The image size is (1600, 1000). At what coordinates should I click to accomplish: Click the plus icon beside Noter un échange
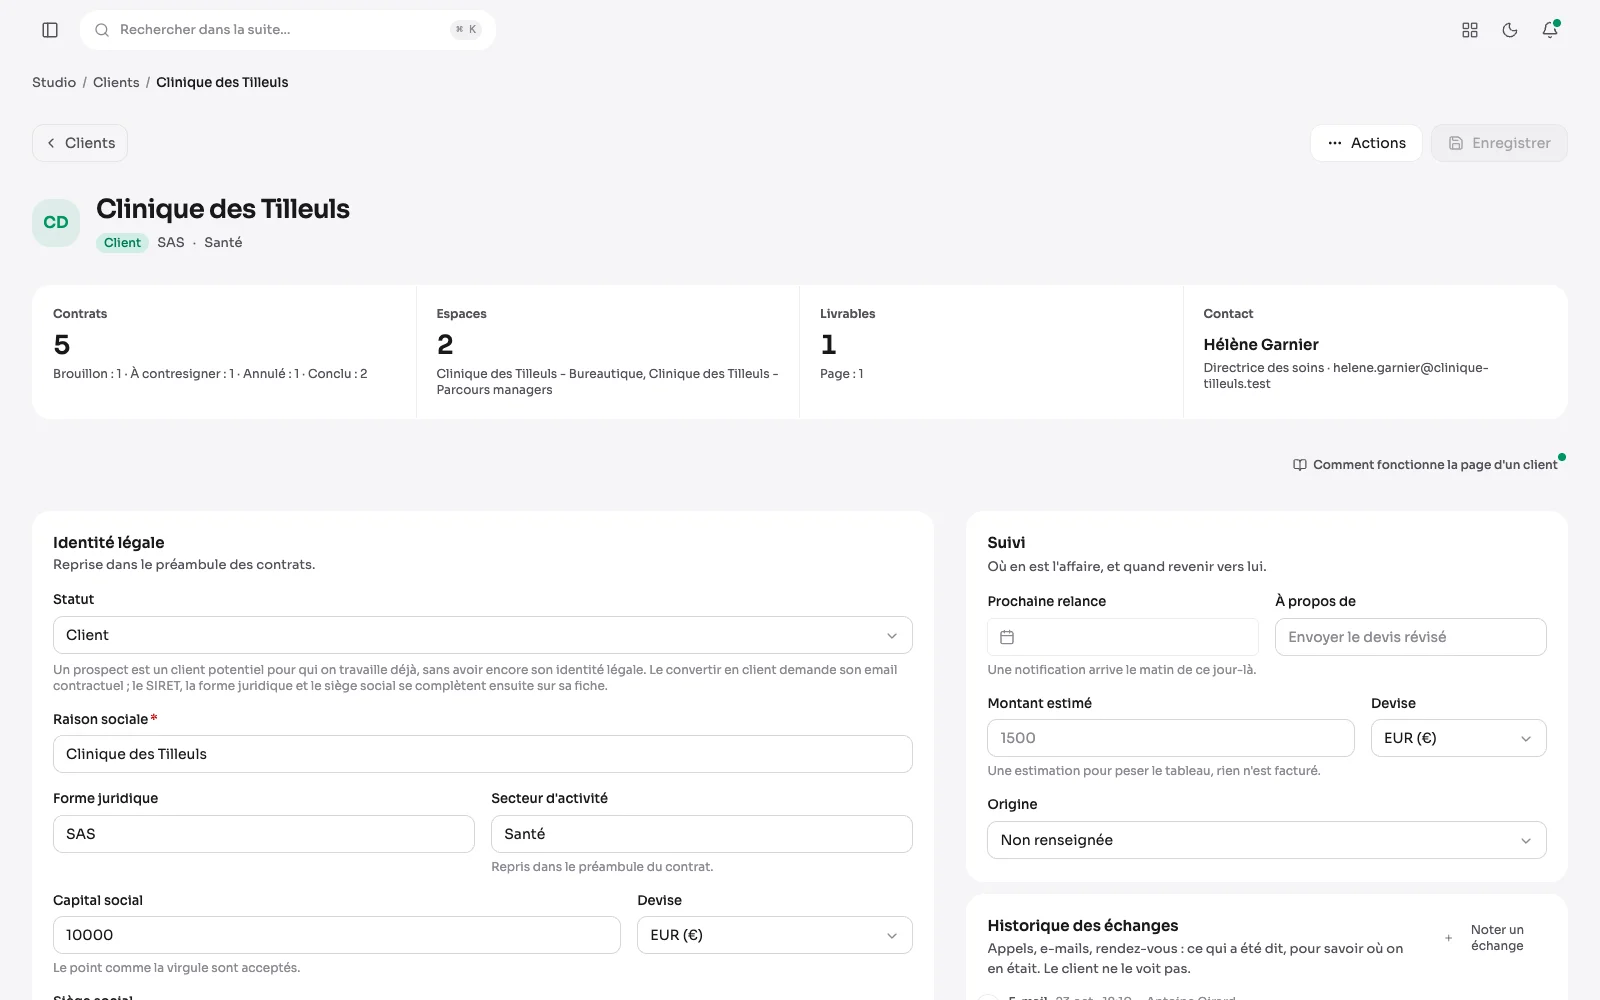pyautogui.click(x=1448, y=938)
